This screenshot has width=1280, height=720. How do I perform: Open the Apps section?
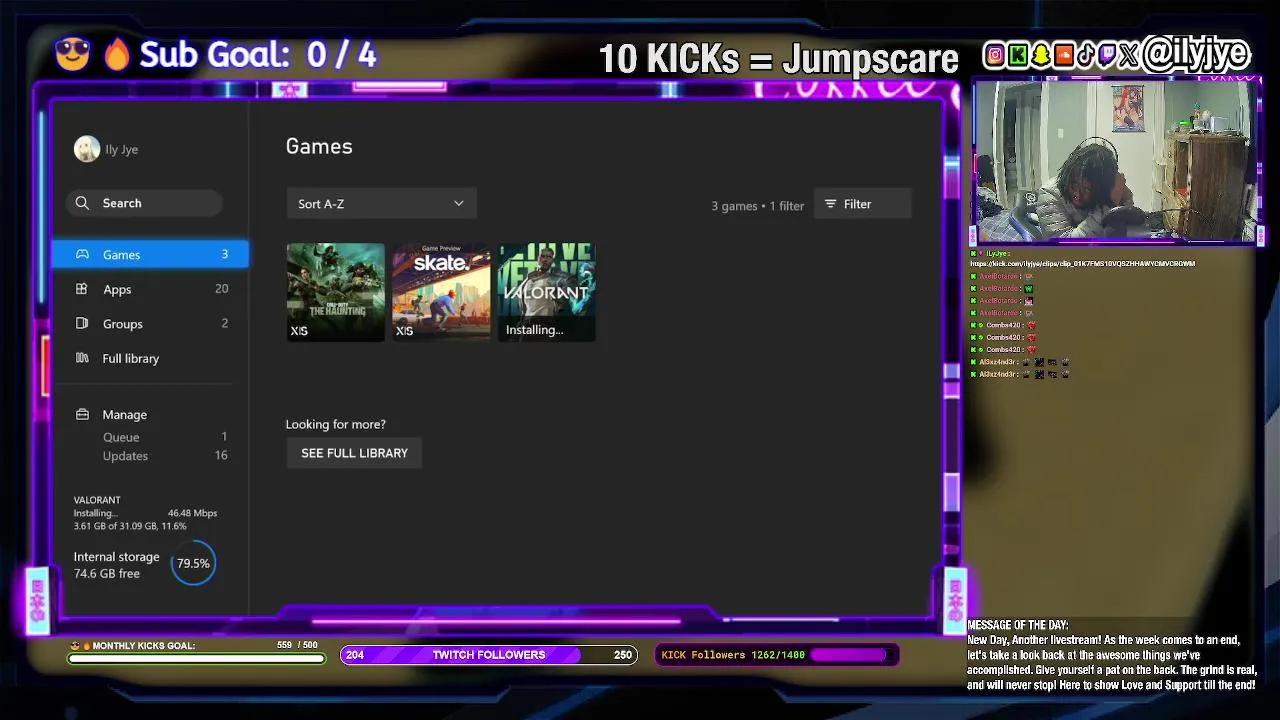click(150, 289)
